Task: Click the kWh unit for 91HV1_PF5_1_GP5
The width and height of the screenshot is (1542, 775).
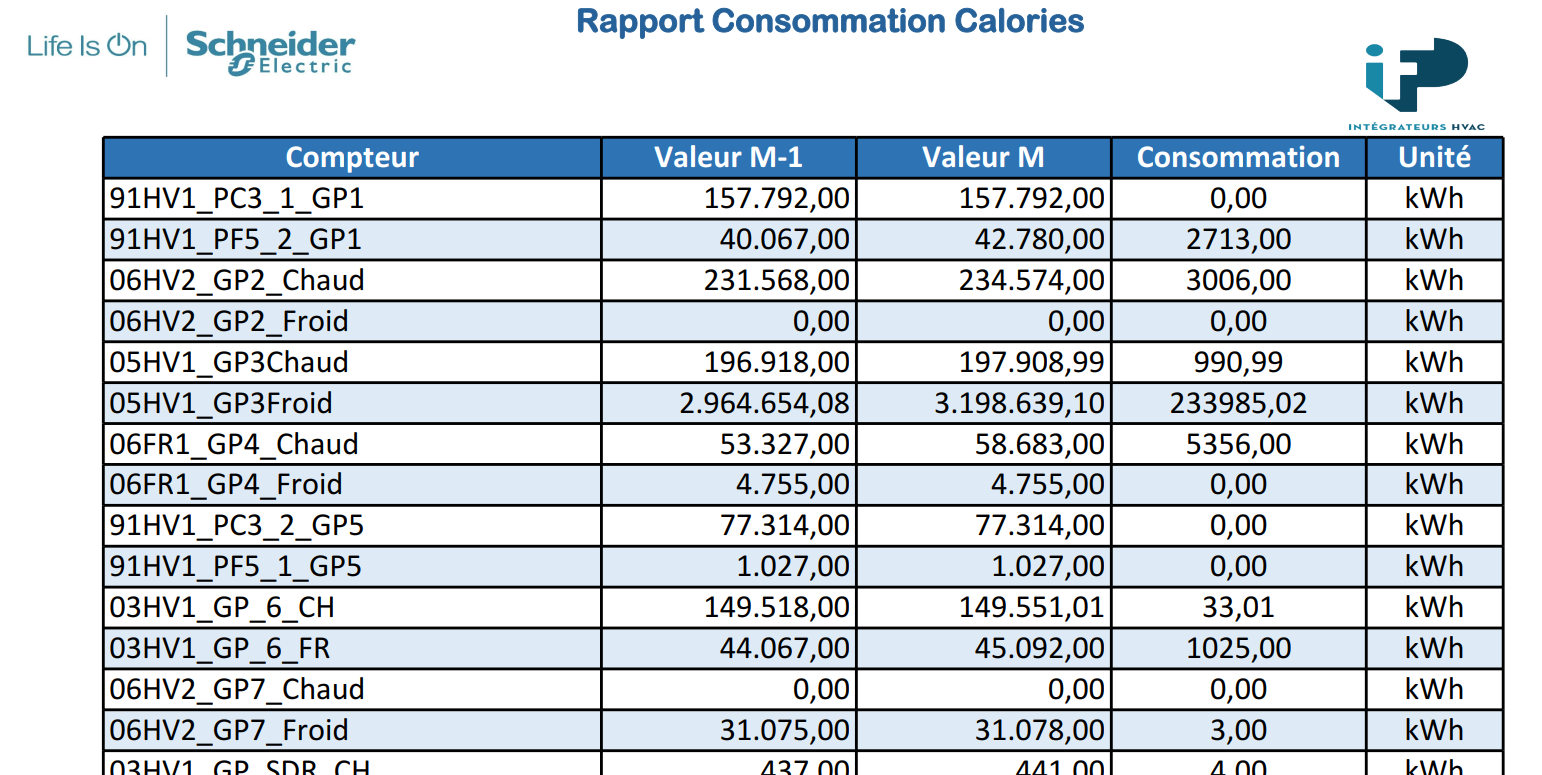Action: point(1435,567)
